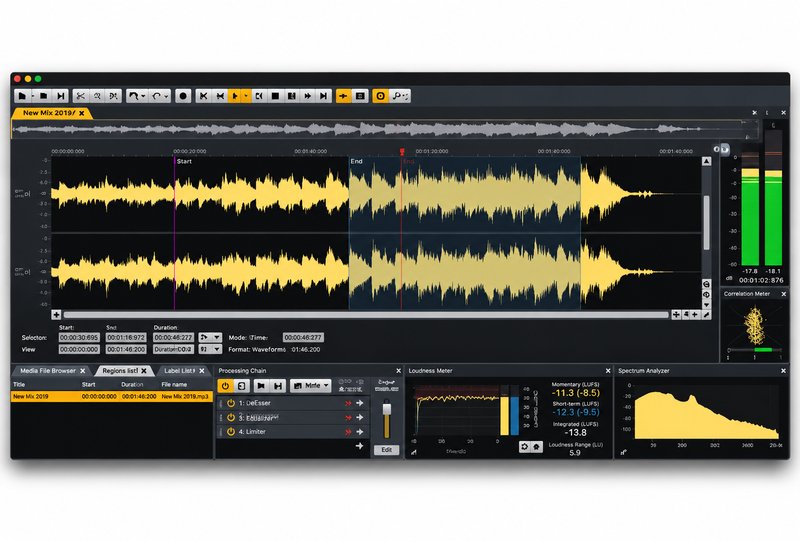
Task: Click the new file icon in toolbar
Action: tap(21, 95)
